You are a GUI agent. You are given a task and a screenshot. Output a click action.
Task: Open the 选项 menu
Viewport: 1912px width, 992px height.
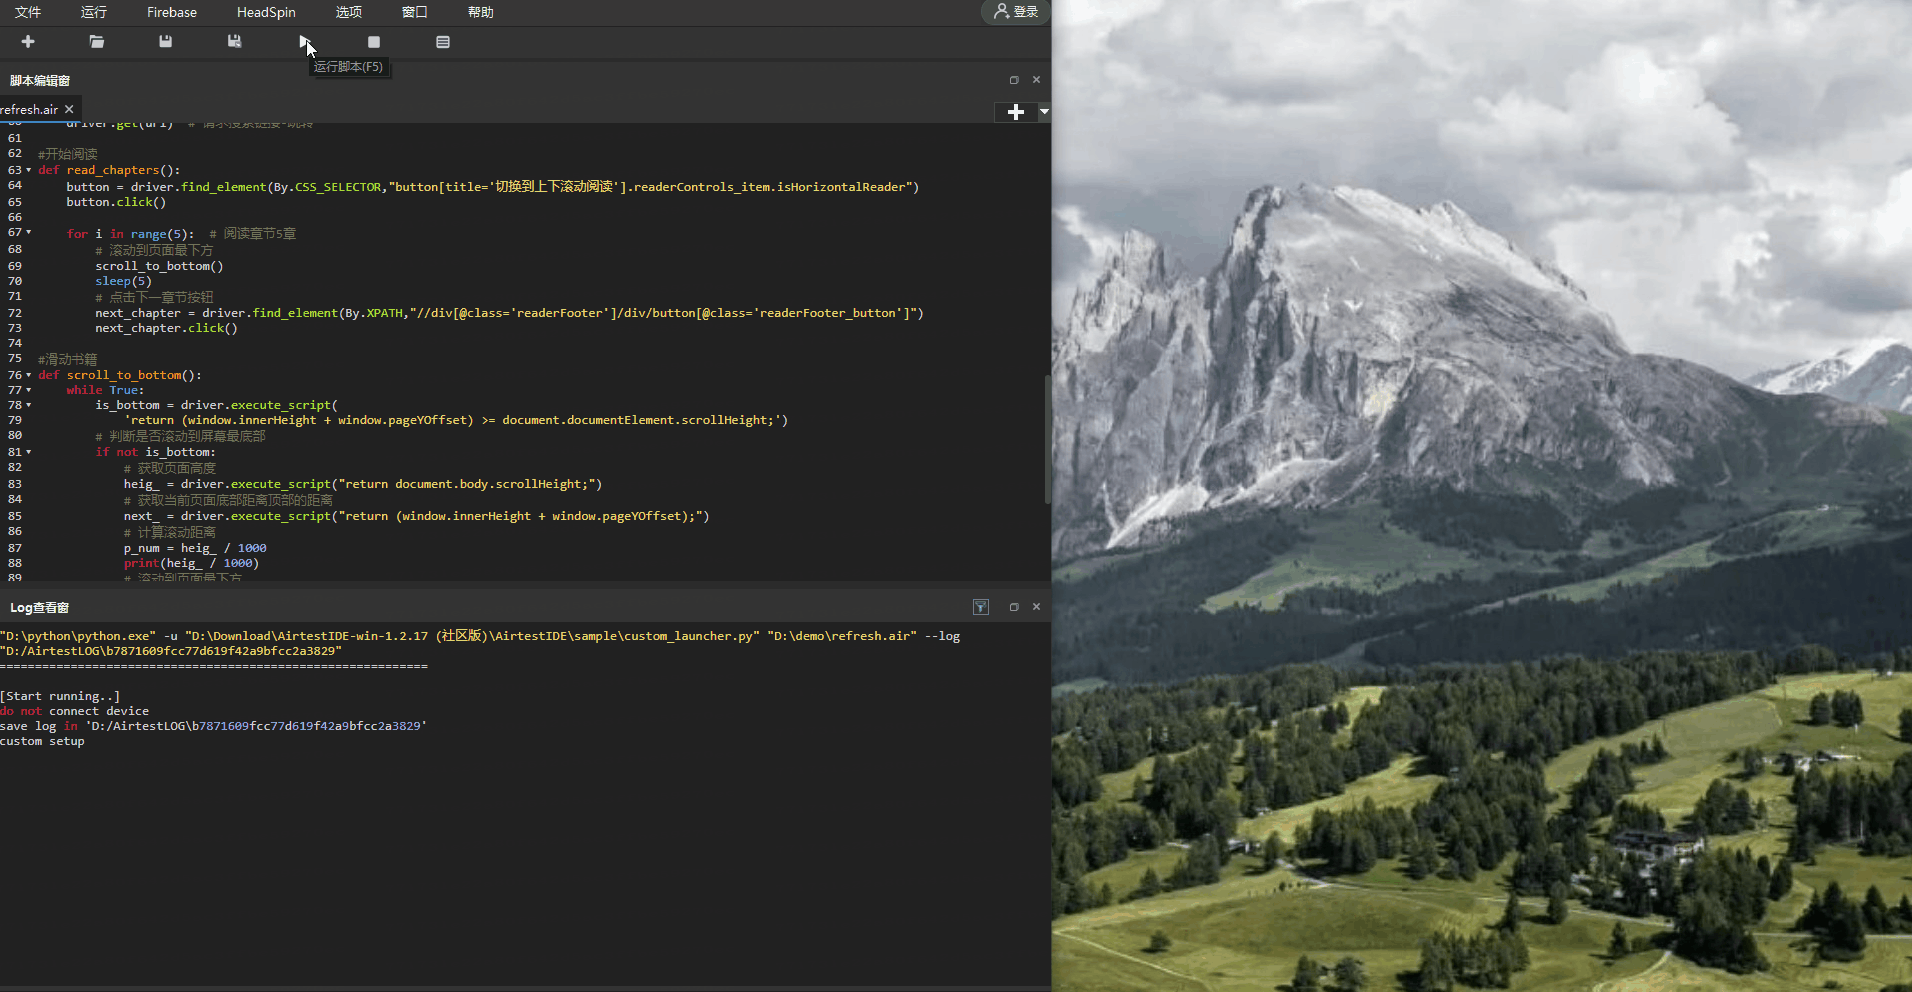pos(349,12)
